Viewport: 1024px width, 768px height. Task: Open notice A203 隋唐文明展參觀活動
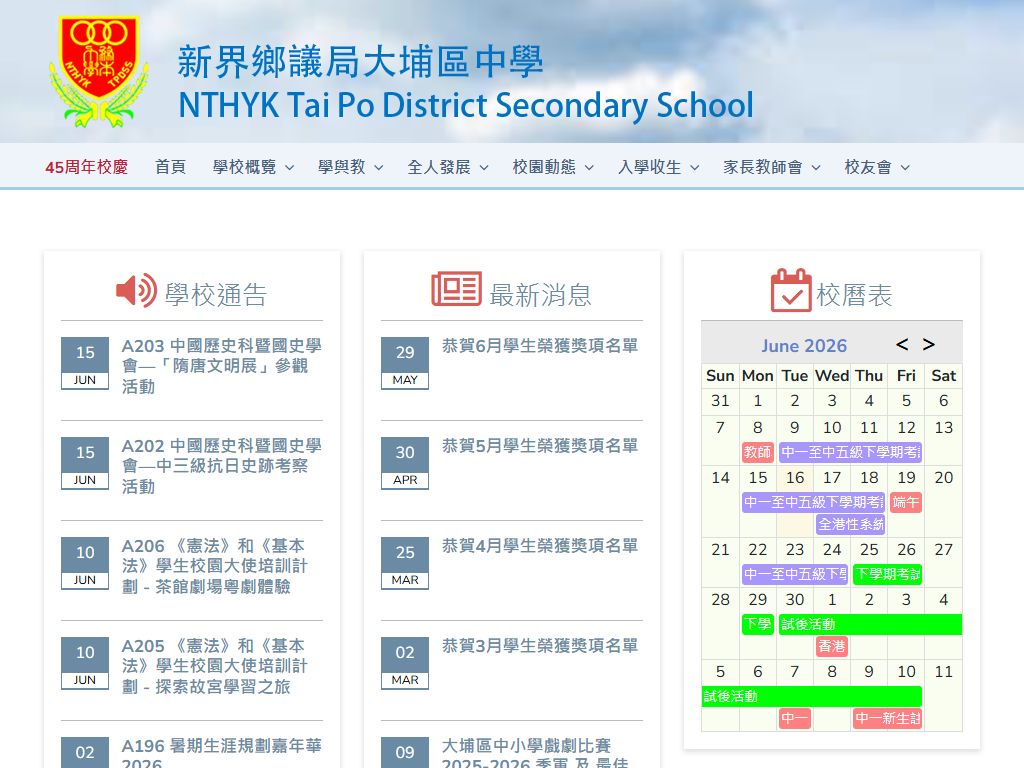(x=221, y=366)
